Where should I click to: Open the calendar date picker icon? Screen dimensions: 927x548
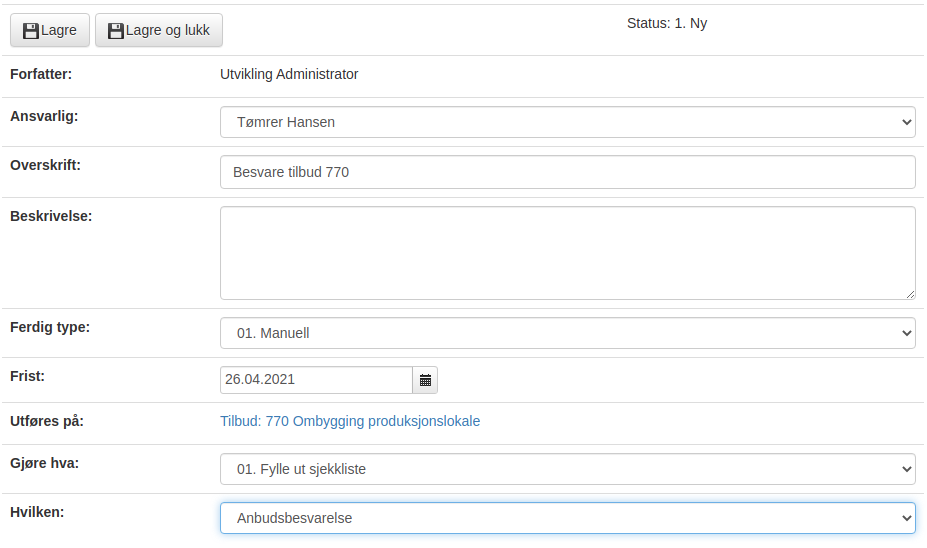pos(425,380)
